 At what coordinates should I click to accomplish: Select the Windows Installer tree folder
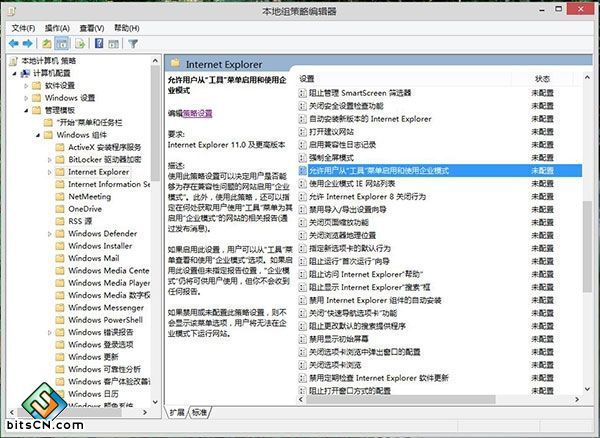100,246
